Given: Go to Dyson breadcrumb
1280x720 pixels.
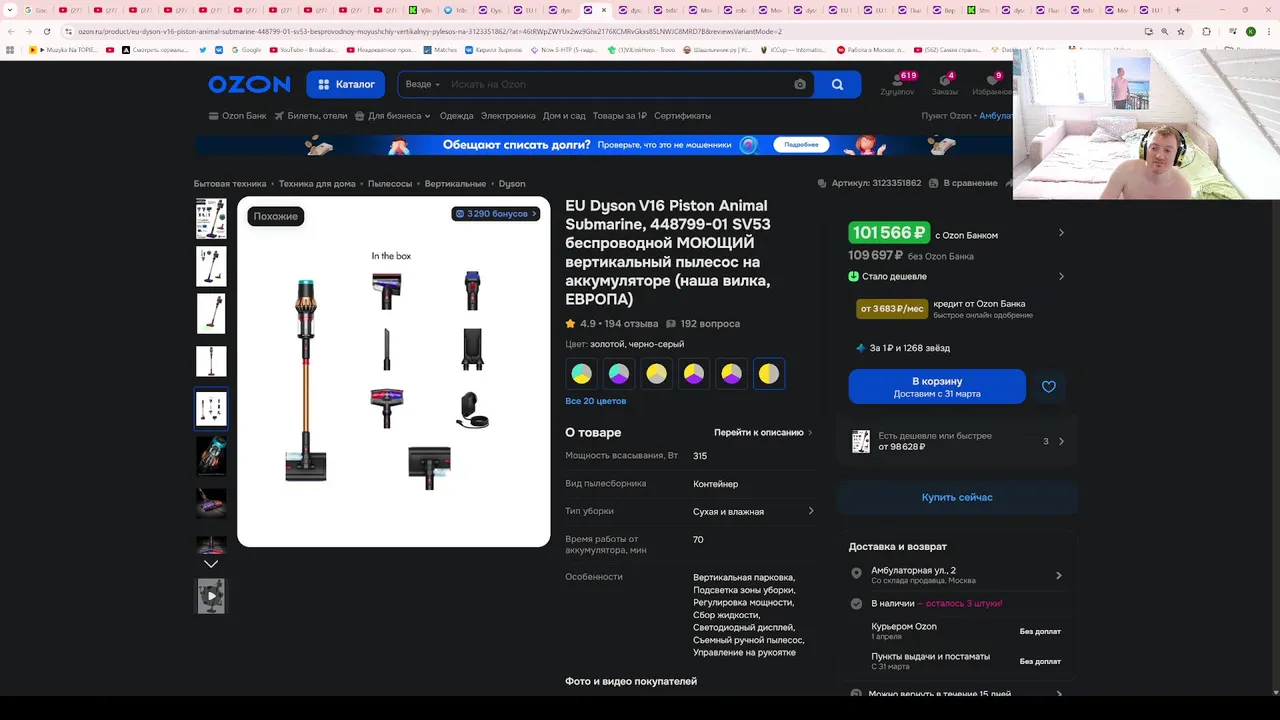Looking at the screenshot, I should click(512, 184).
